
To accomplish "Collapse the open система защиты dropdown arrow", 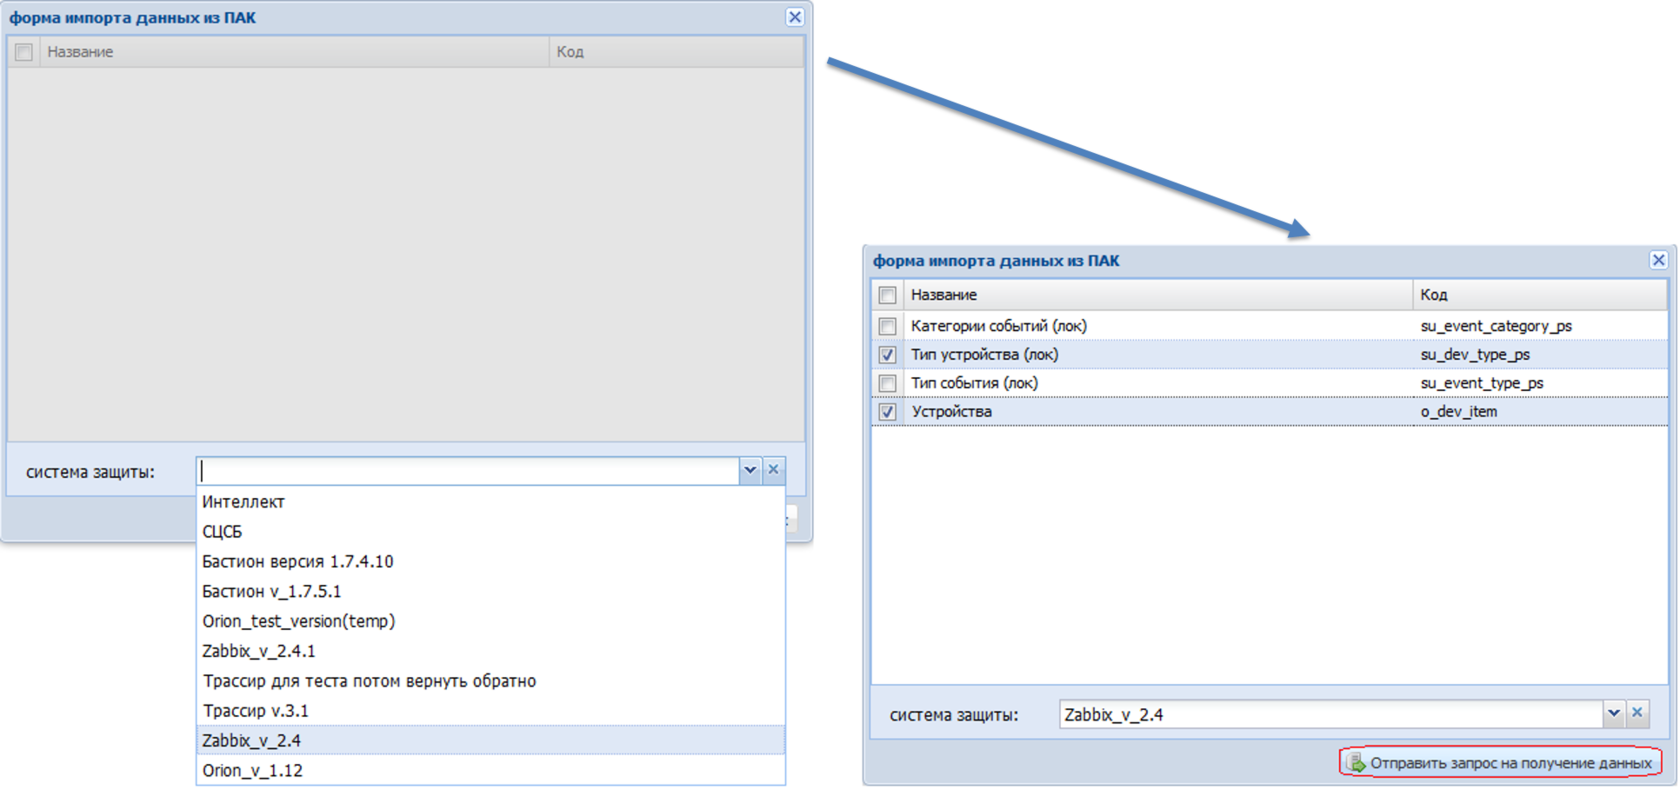I will [750, 470].
